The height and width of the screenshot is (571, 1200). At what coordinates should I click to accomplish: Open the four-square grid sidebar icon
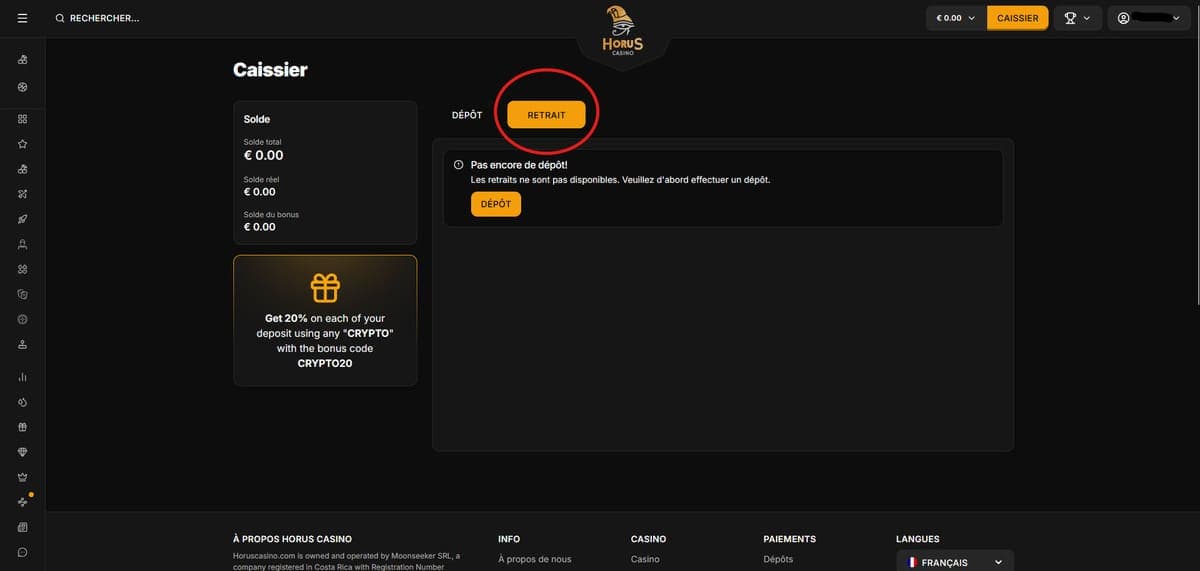(x=22, y=118)
